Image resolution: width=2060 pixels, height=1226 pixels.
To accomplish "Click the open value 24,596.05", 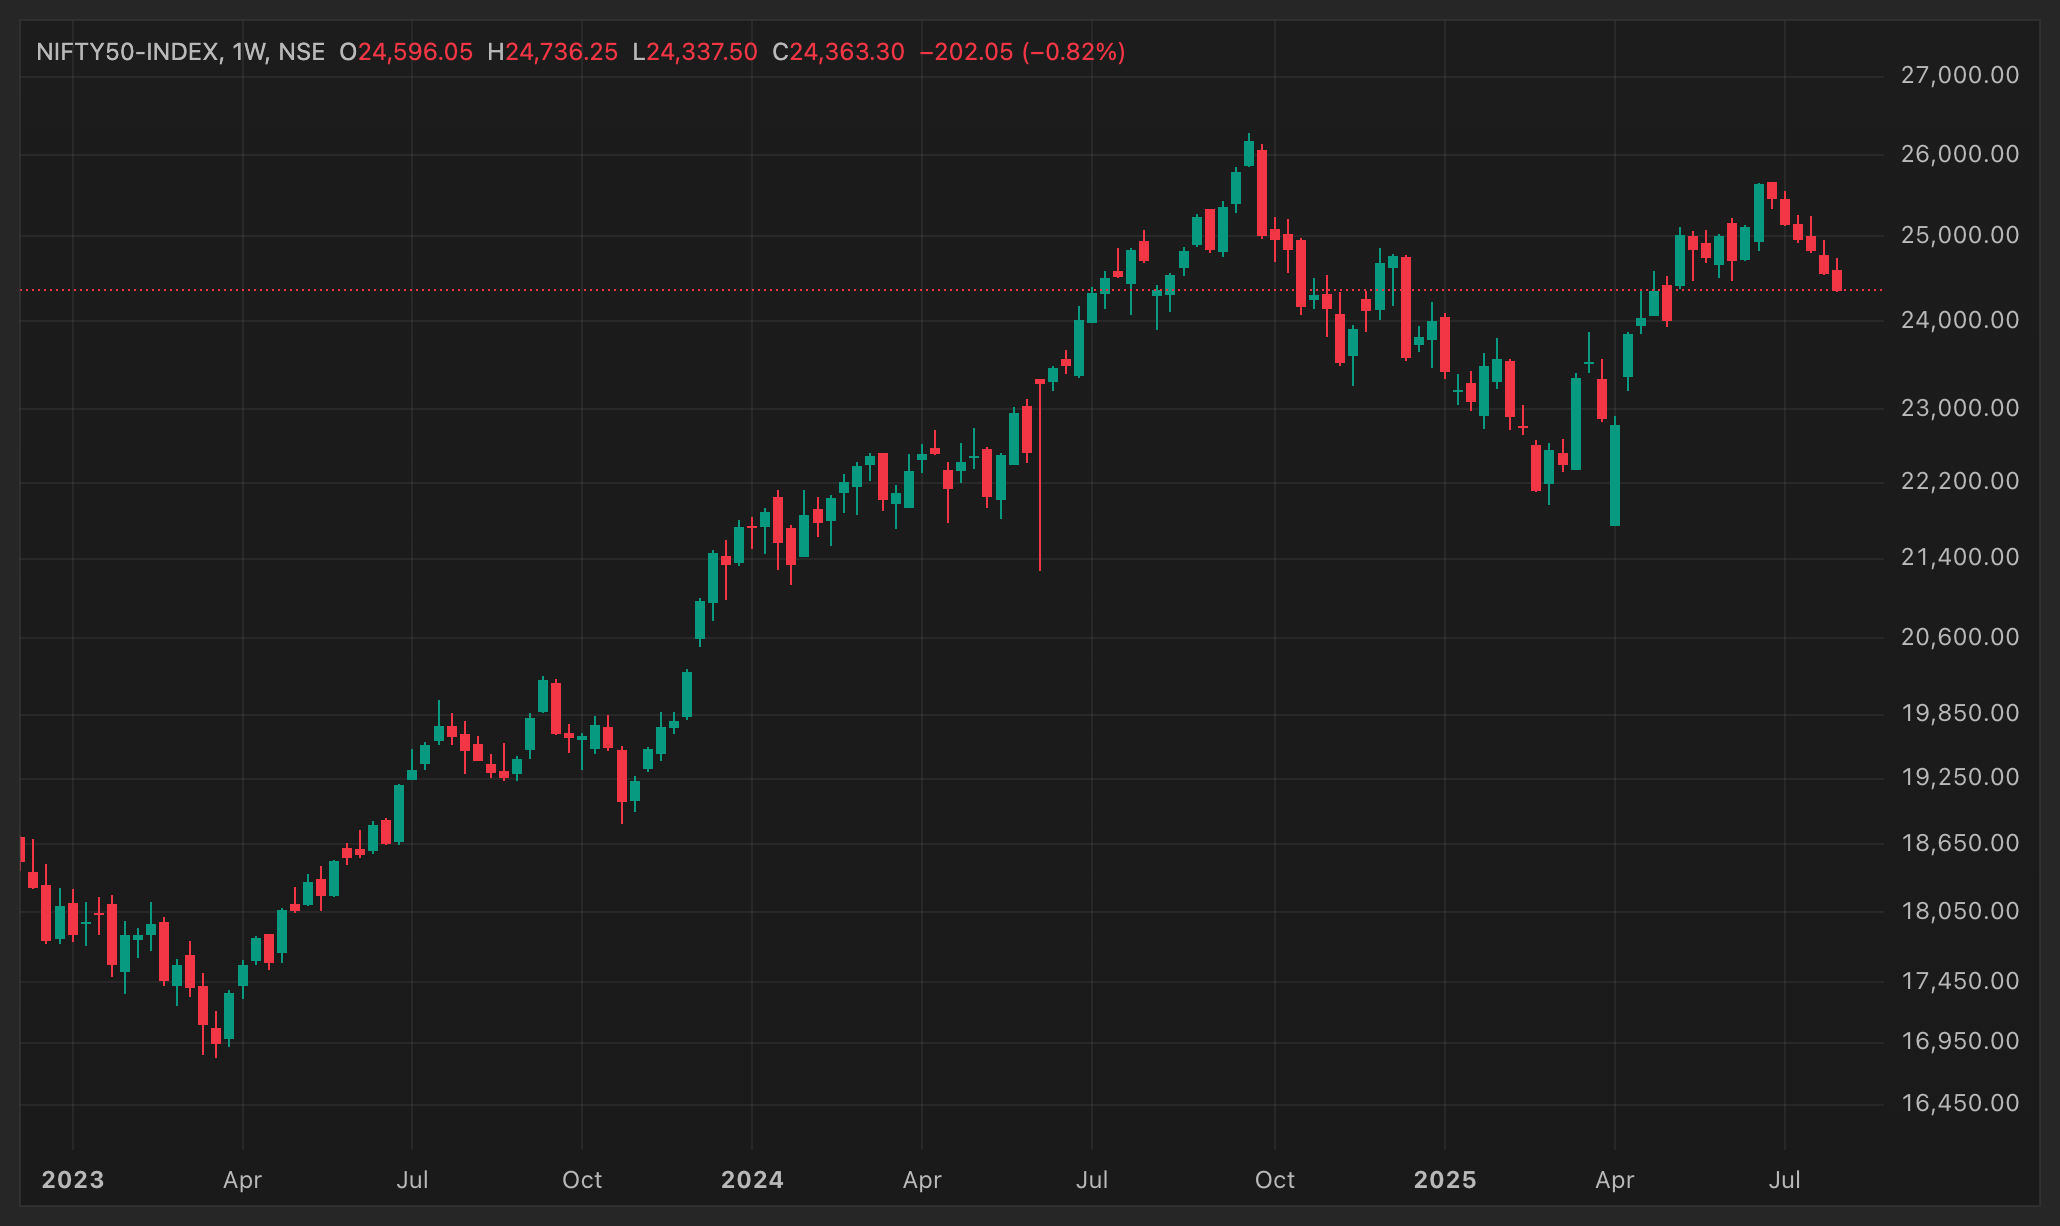I will pos(415,52).
